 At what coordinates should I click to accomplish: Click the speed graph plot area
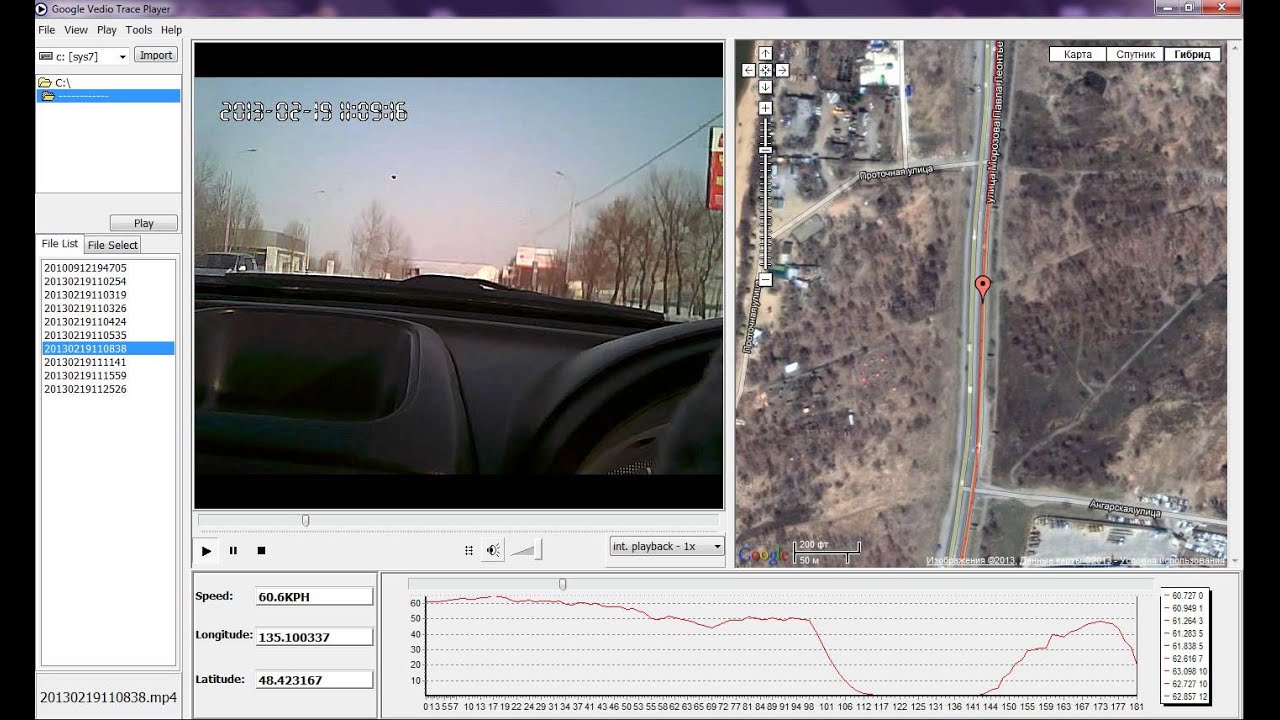(781, 645)
